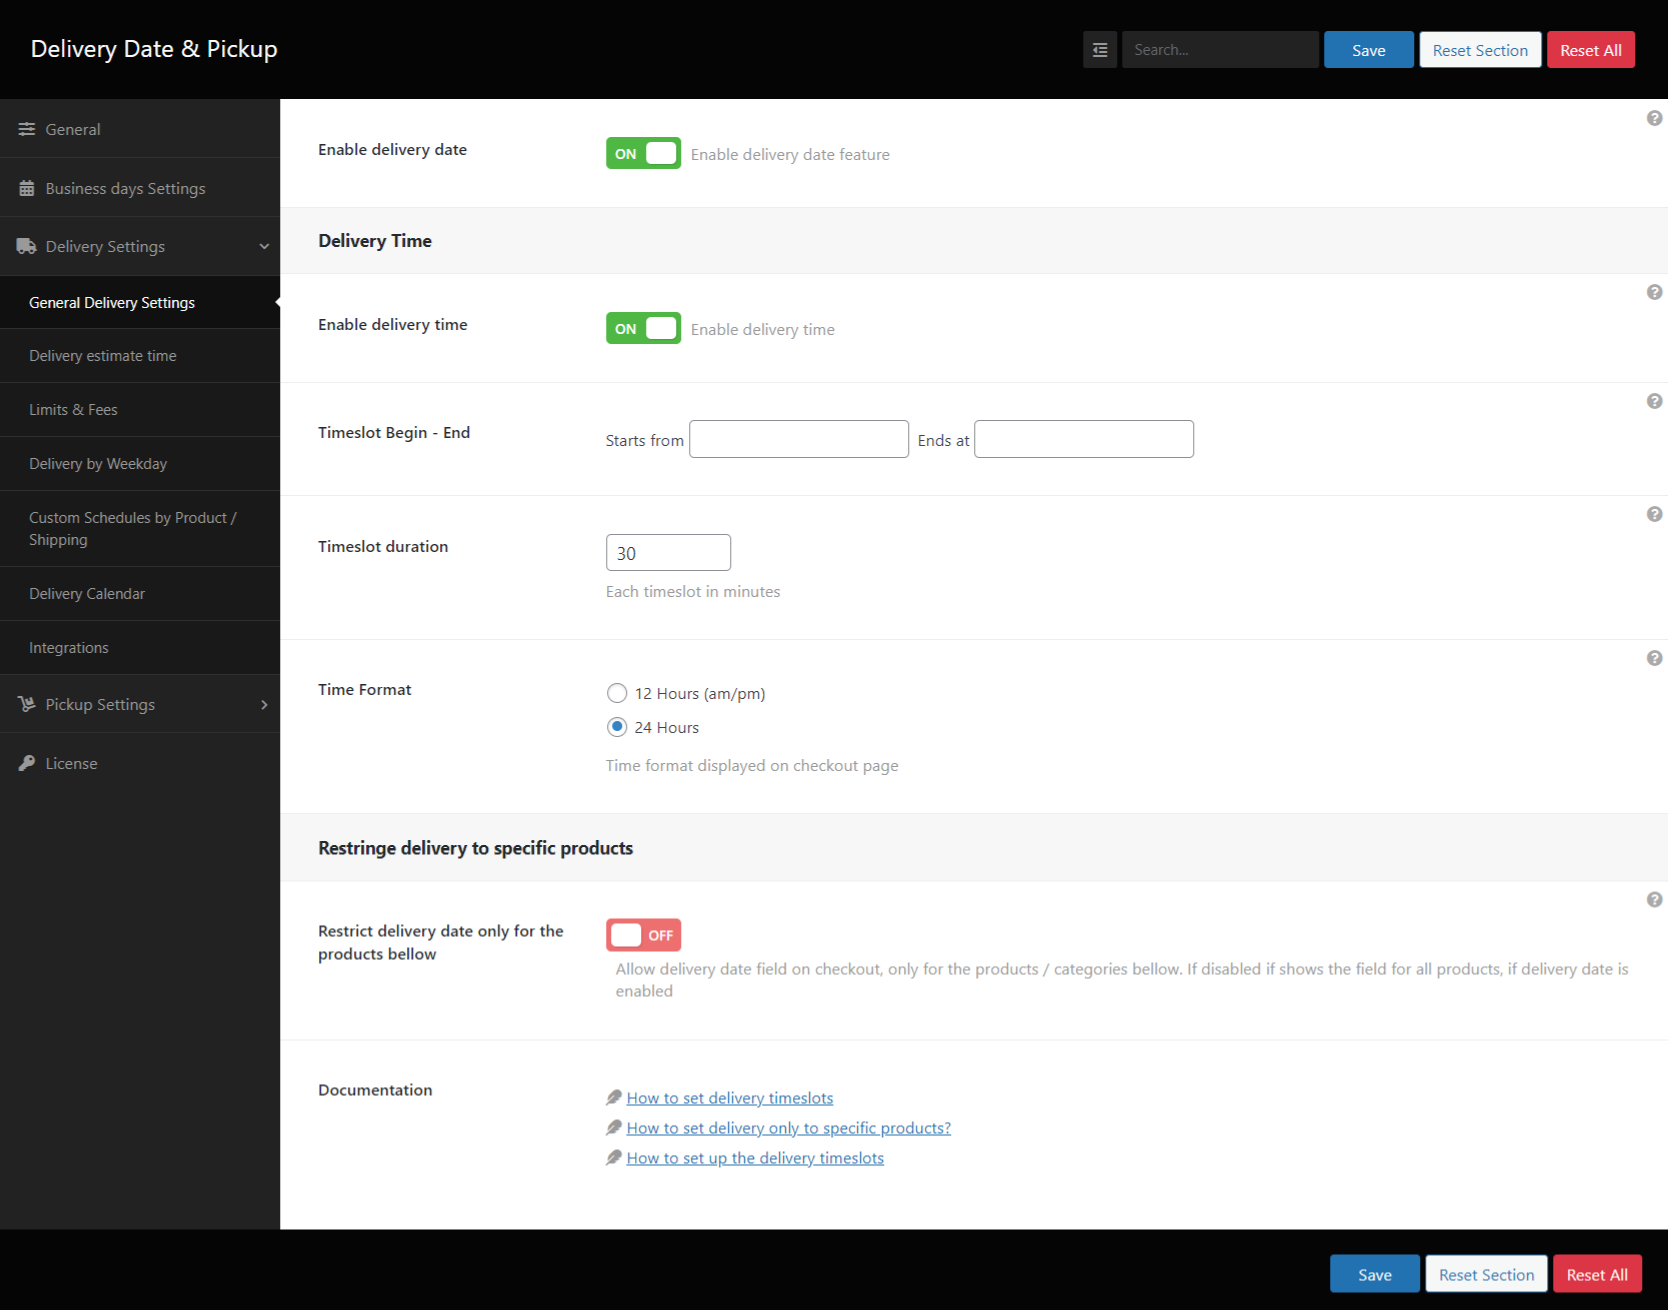The width and height of the screenshot is (1668, 1310).
Task: Click the Business days Settings calendar icon
Action: pos(26,187)
